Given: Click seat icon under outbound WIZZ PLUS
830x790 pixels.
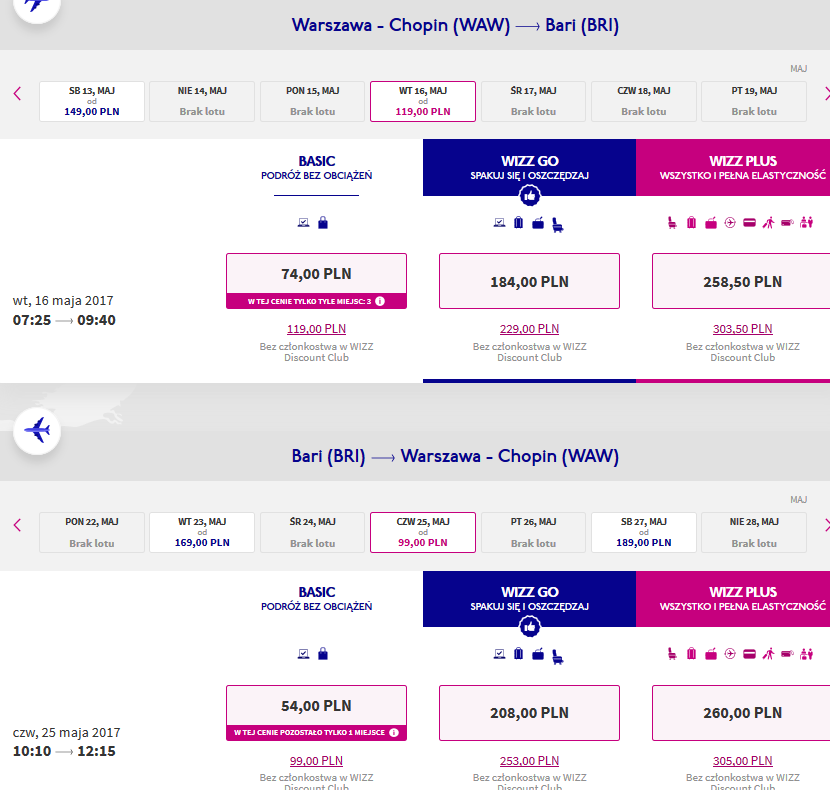Looking at the screenshot, I should pos(672,223).
